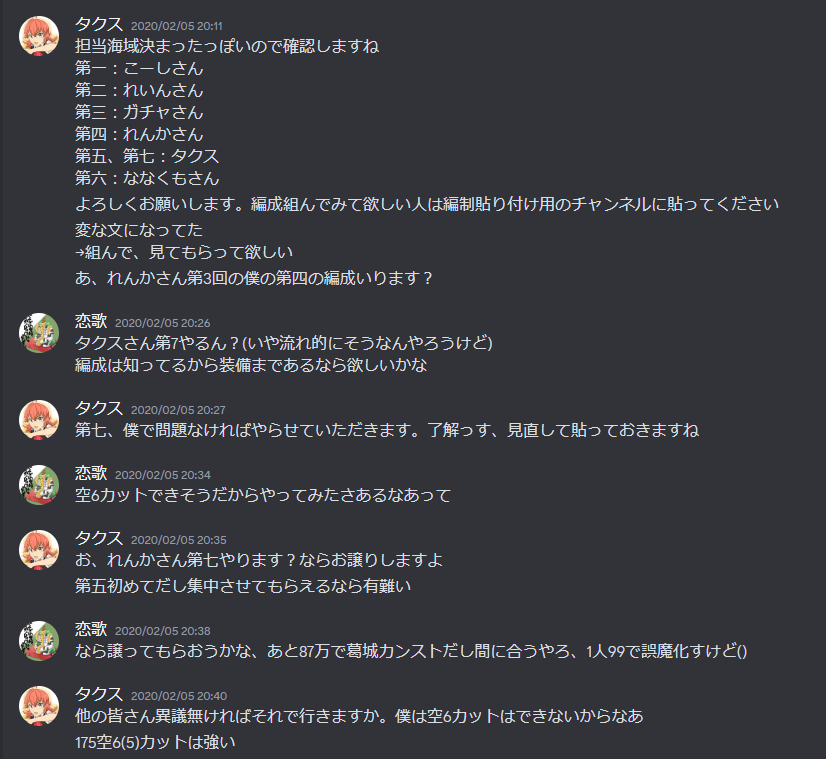This screenshot has height=759, width=826.
Task: Click 恋歌 avatar on the 20:38 message
Action: [38, 640]
